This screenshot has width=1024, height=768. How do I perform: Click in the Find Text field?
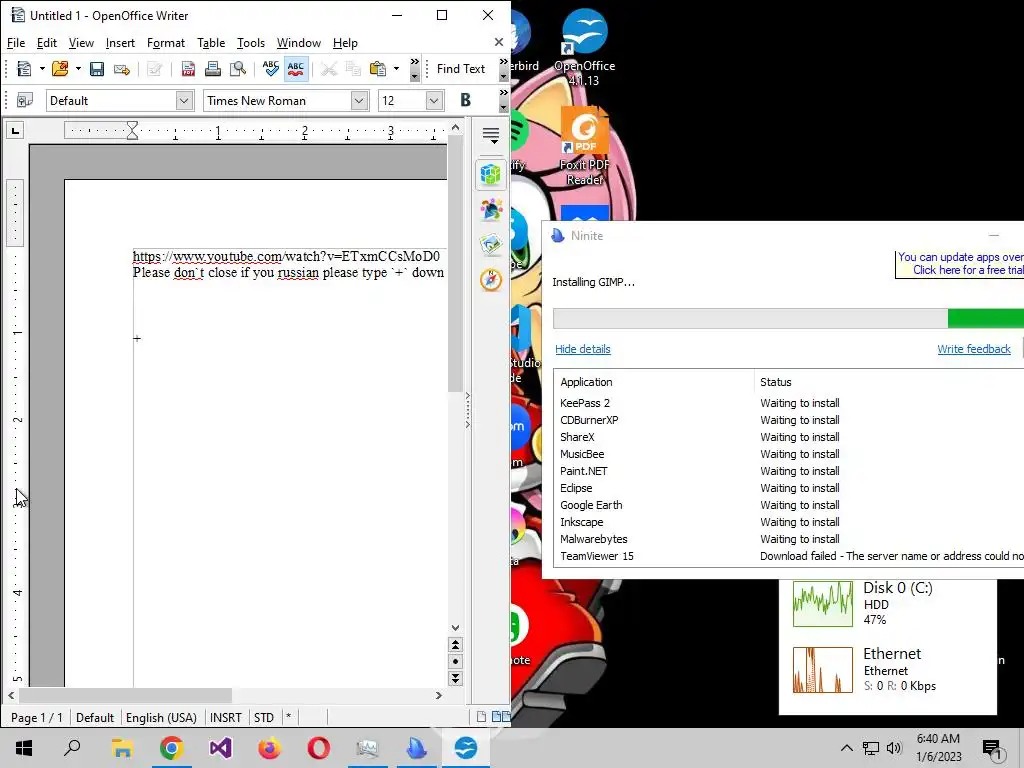[461, 69]
